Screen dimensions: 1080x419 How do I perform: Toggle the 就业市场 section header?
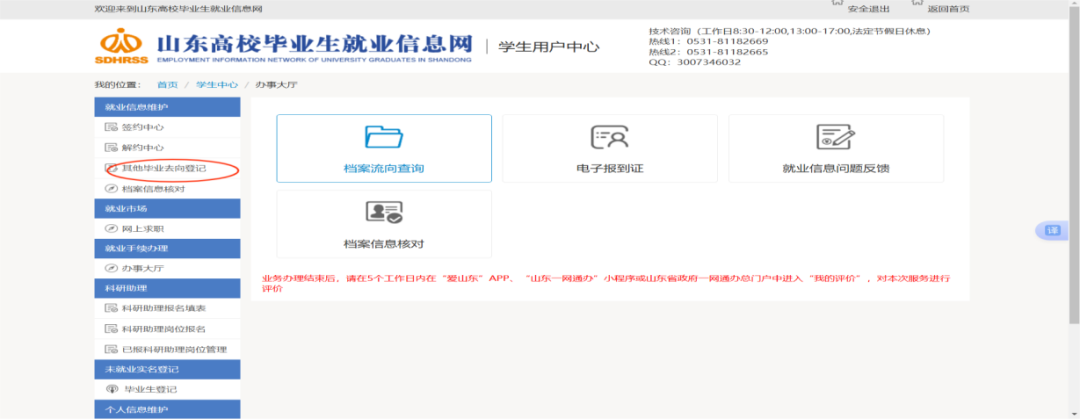168,208
